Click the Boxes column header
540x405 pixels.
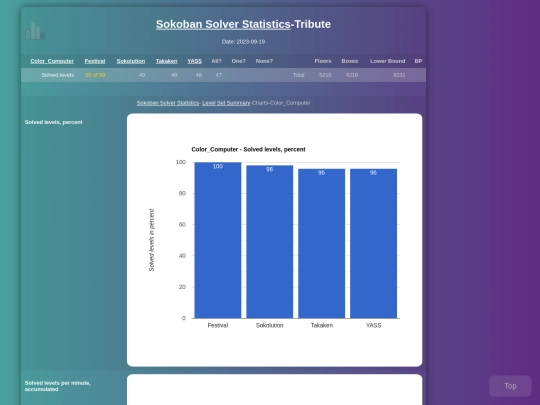(350, 61)
